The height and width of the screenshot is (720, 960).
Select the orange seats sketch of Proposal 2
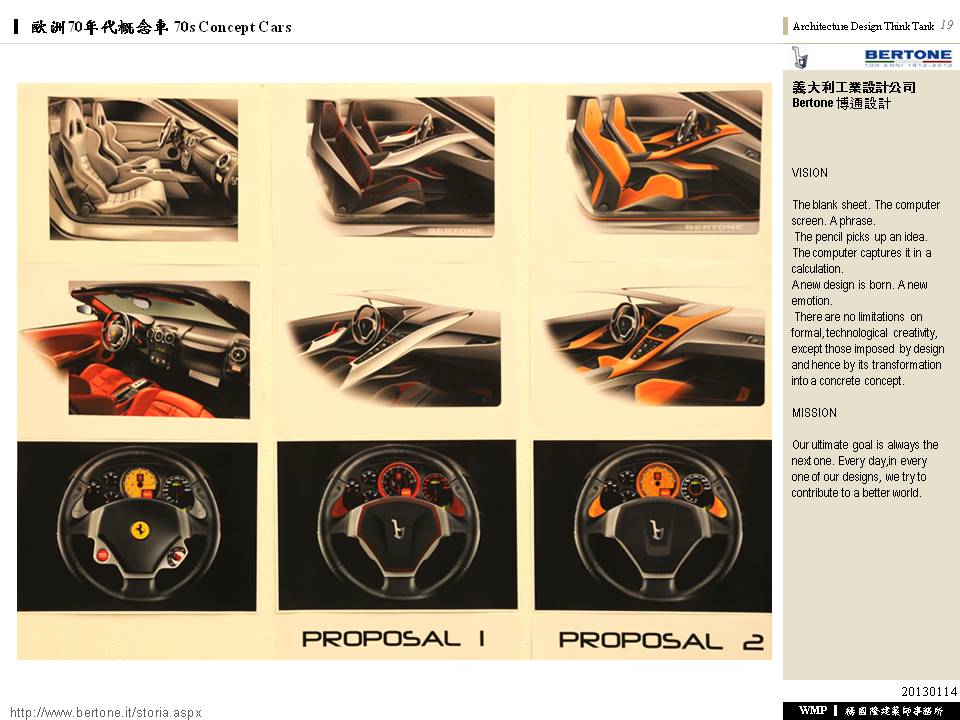point(664,163)
